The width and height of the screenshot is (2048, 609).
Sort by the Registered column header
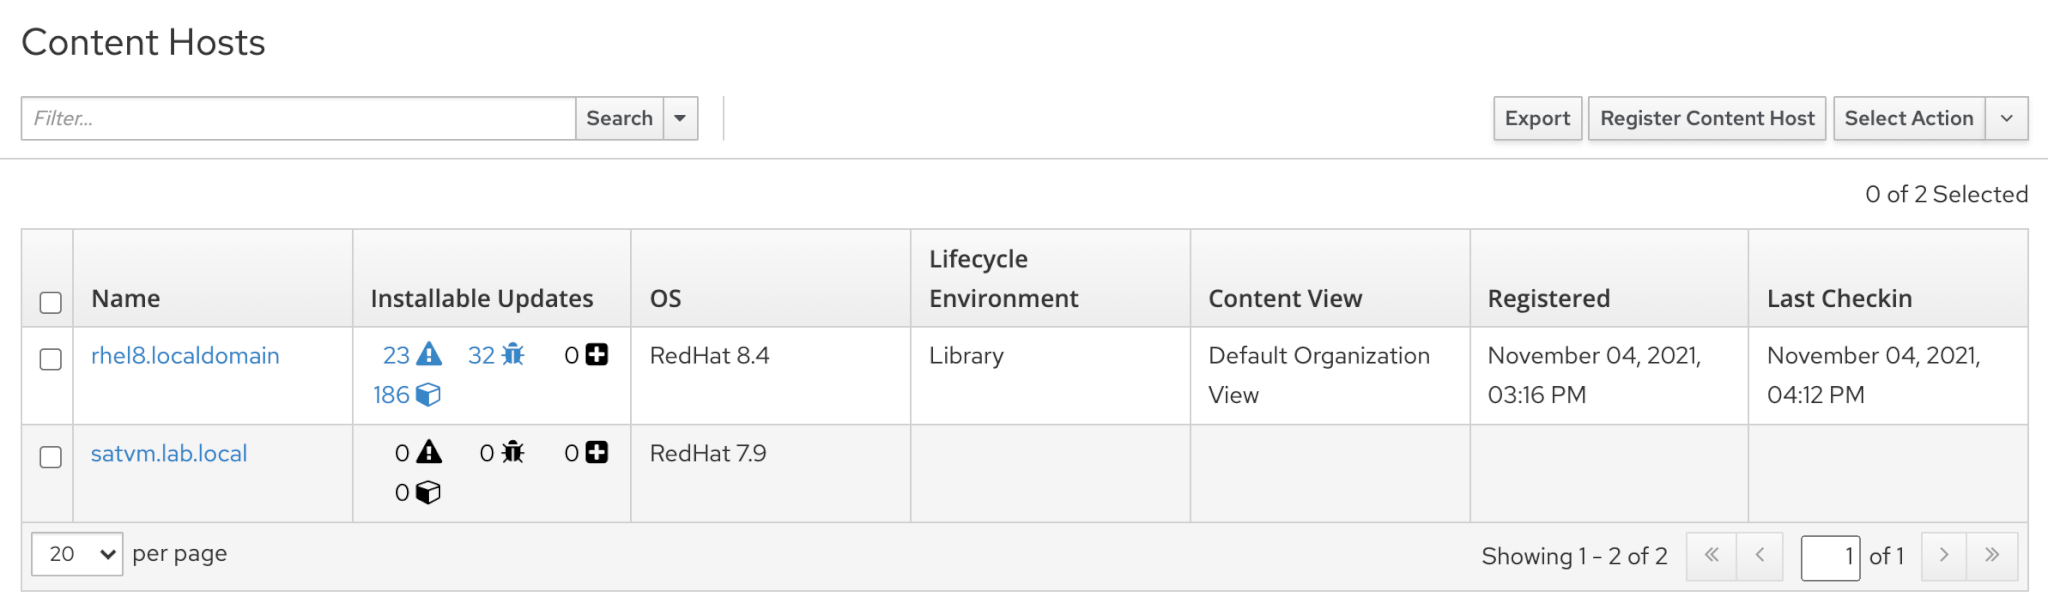(x=1548, y=299)
